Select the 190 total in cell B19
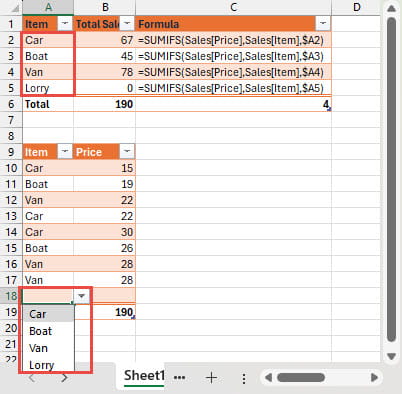This screenshot has height=394, width=402. click(105, 312)
